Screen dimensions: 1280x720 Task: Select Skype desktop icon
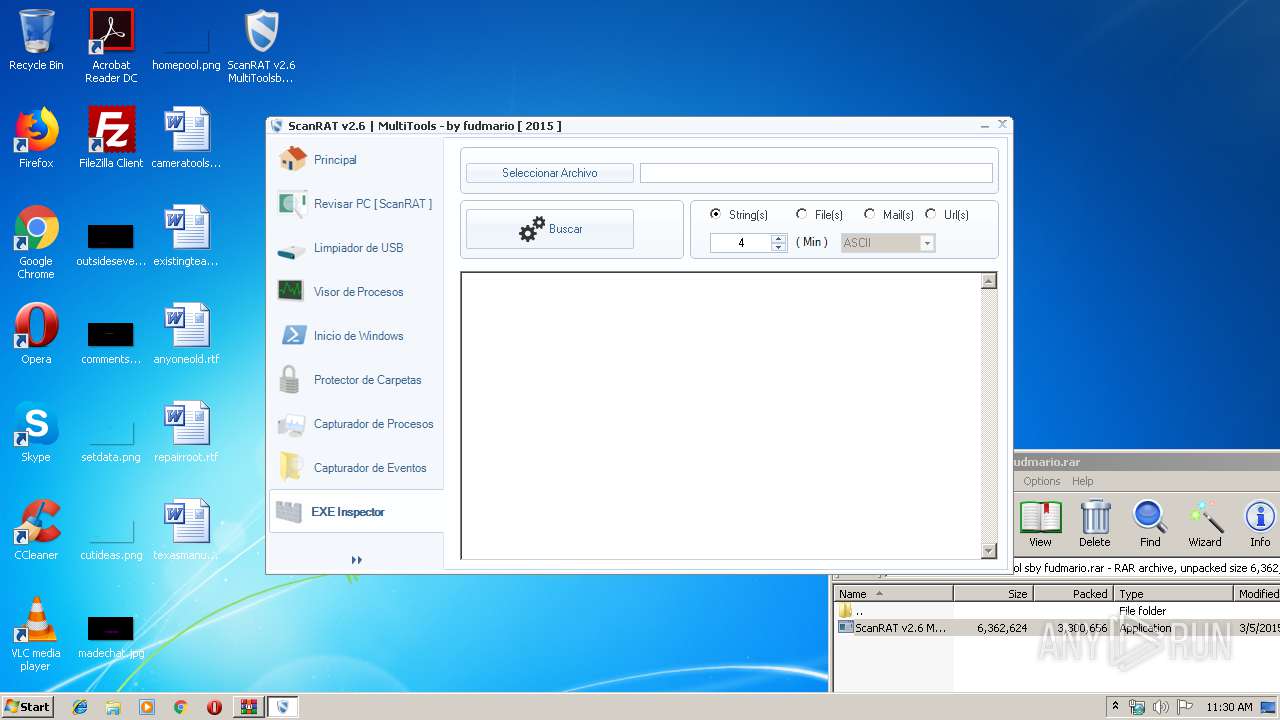click(x=36, y=432)
